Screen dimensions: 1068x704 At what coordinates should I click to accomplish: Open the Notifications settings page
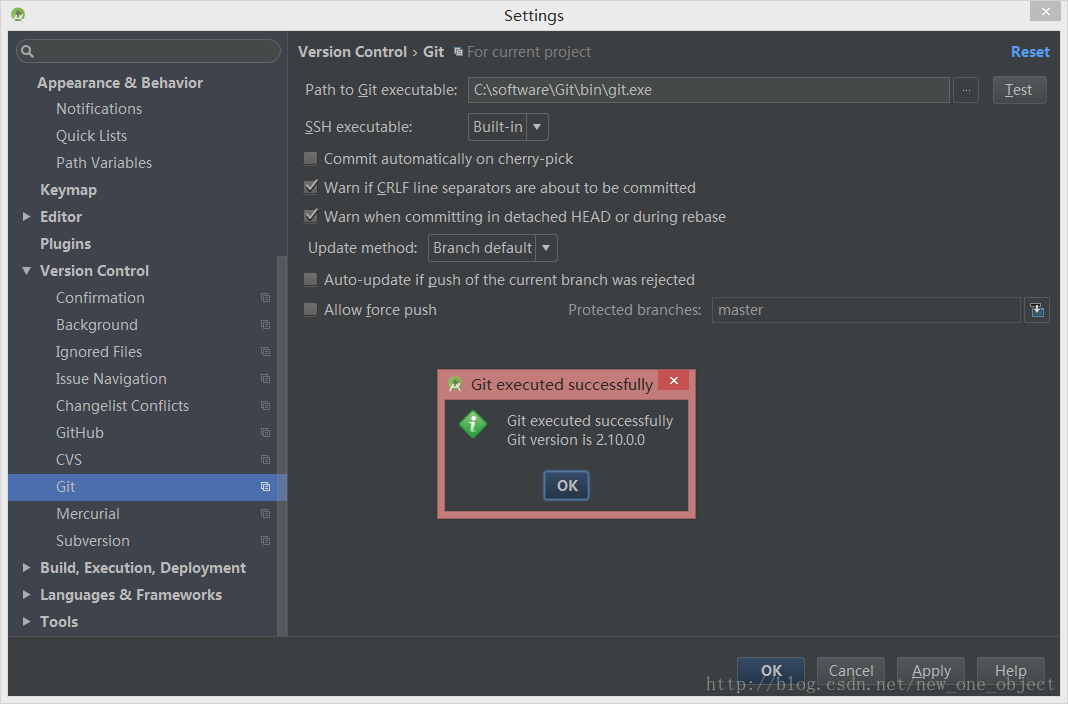click(99, 109)
